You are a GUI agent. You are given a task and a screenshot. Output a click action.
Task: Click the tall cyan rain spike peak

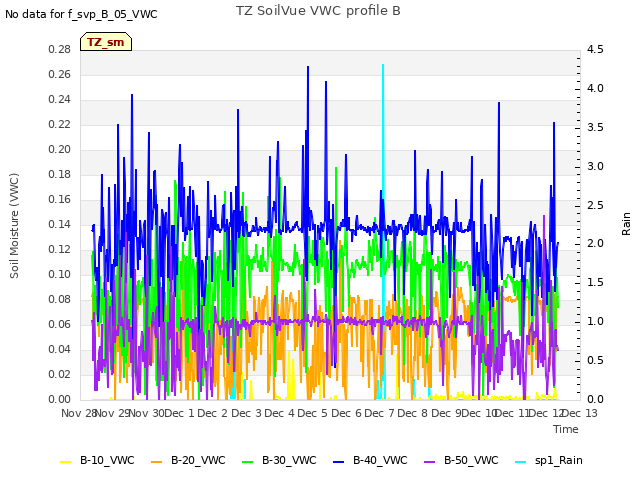pyautogui.click(x=383, y=65)
